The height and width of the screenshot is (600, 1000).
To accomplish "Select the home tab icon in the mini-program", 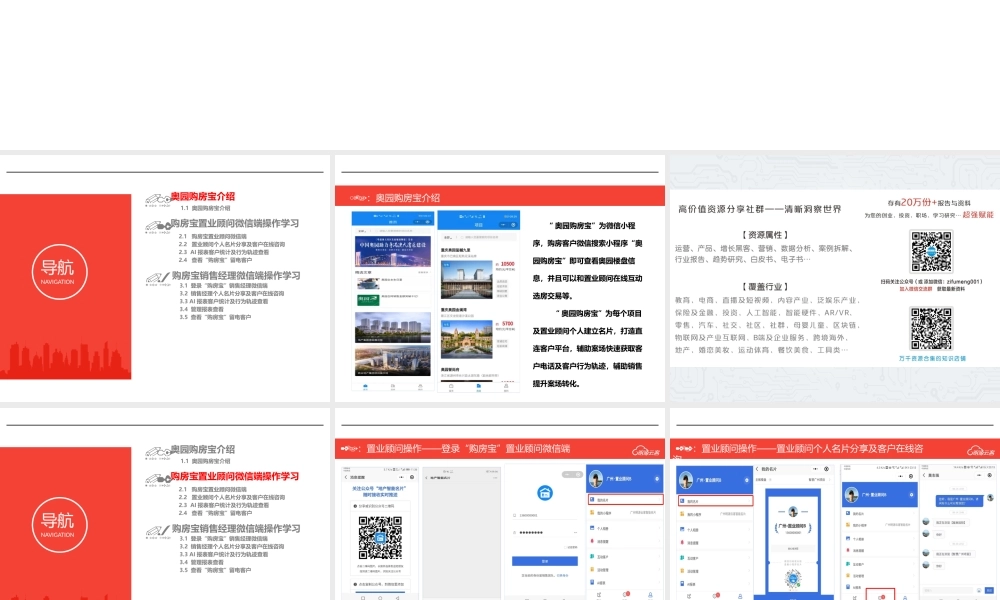I will (x=364, y=386).
